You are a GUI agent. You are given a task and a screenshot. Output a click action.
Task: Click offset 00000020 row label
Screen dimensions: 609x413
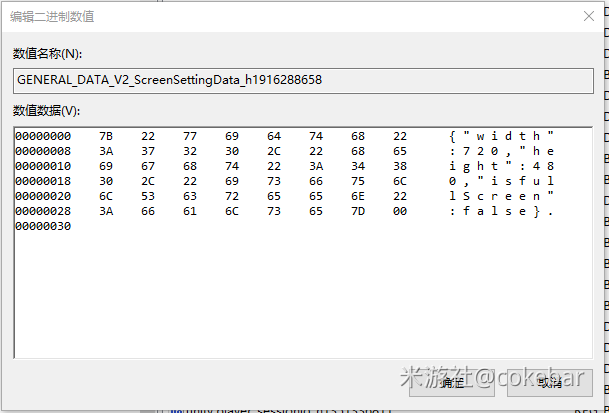pyautogui.click(x=43, y=196)
